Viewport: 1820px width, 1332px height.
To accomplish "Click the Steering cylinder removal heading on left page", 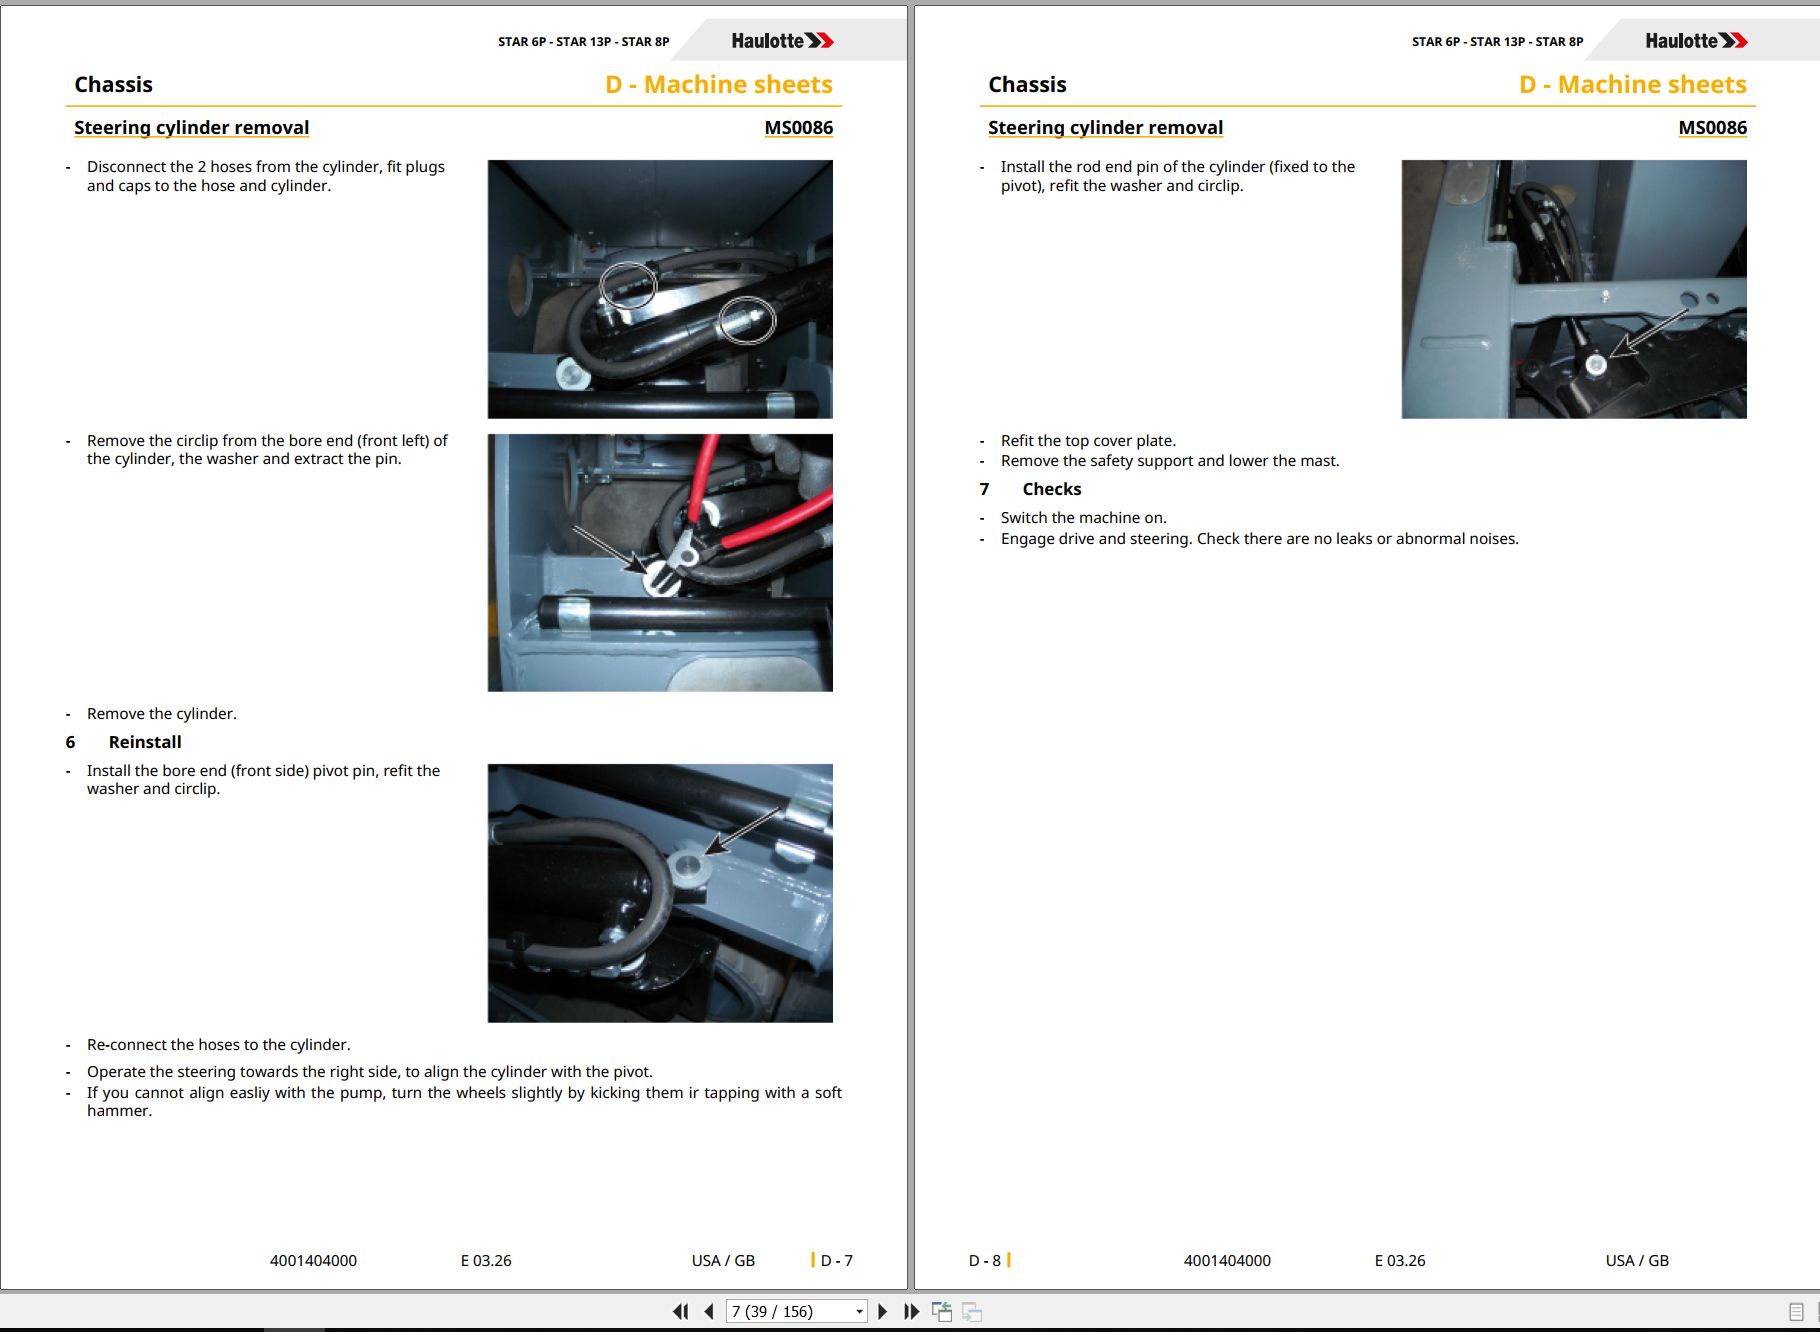I will [x=191, y=127].
